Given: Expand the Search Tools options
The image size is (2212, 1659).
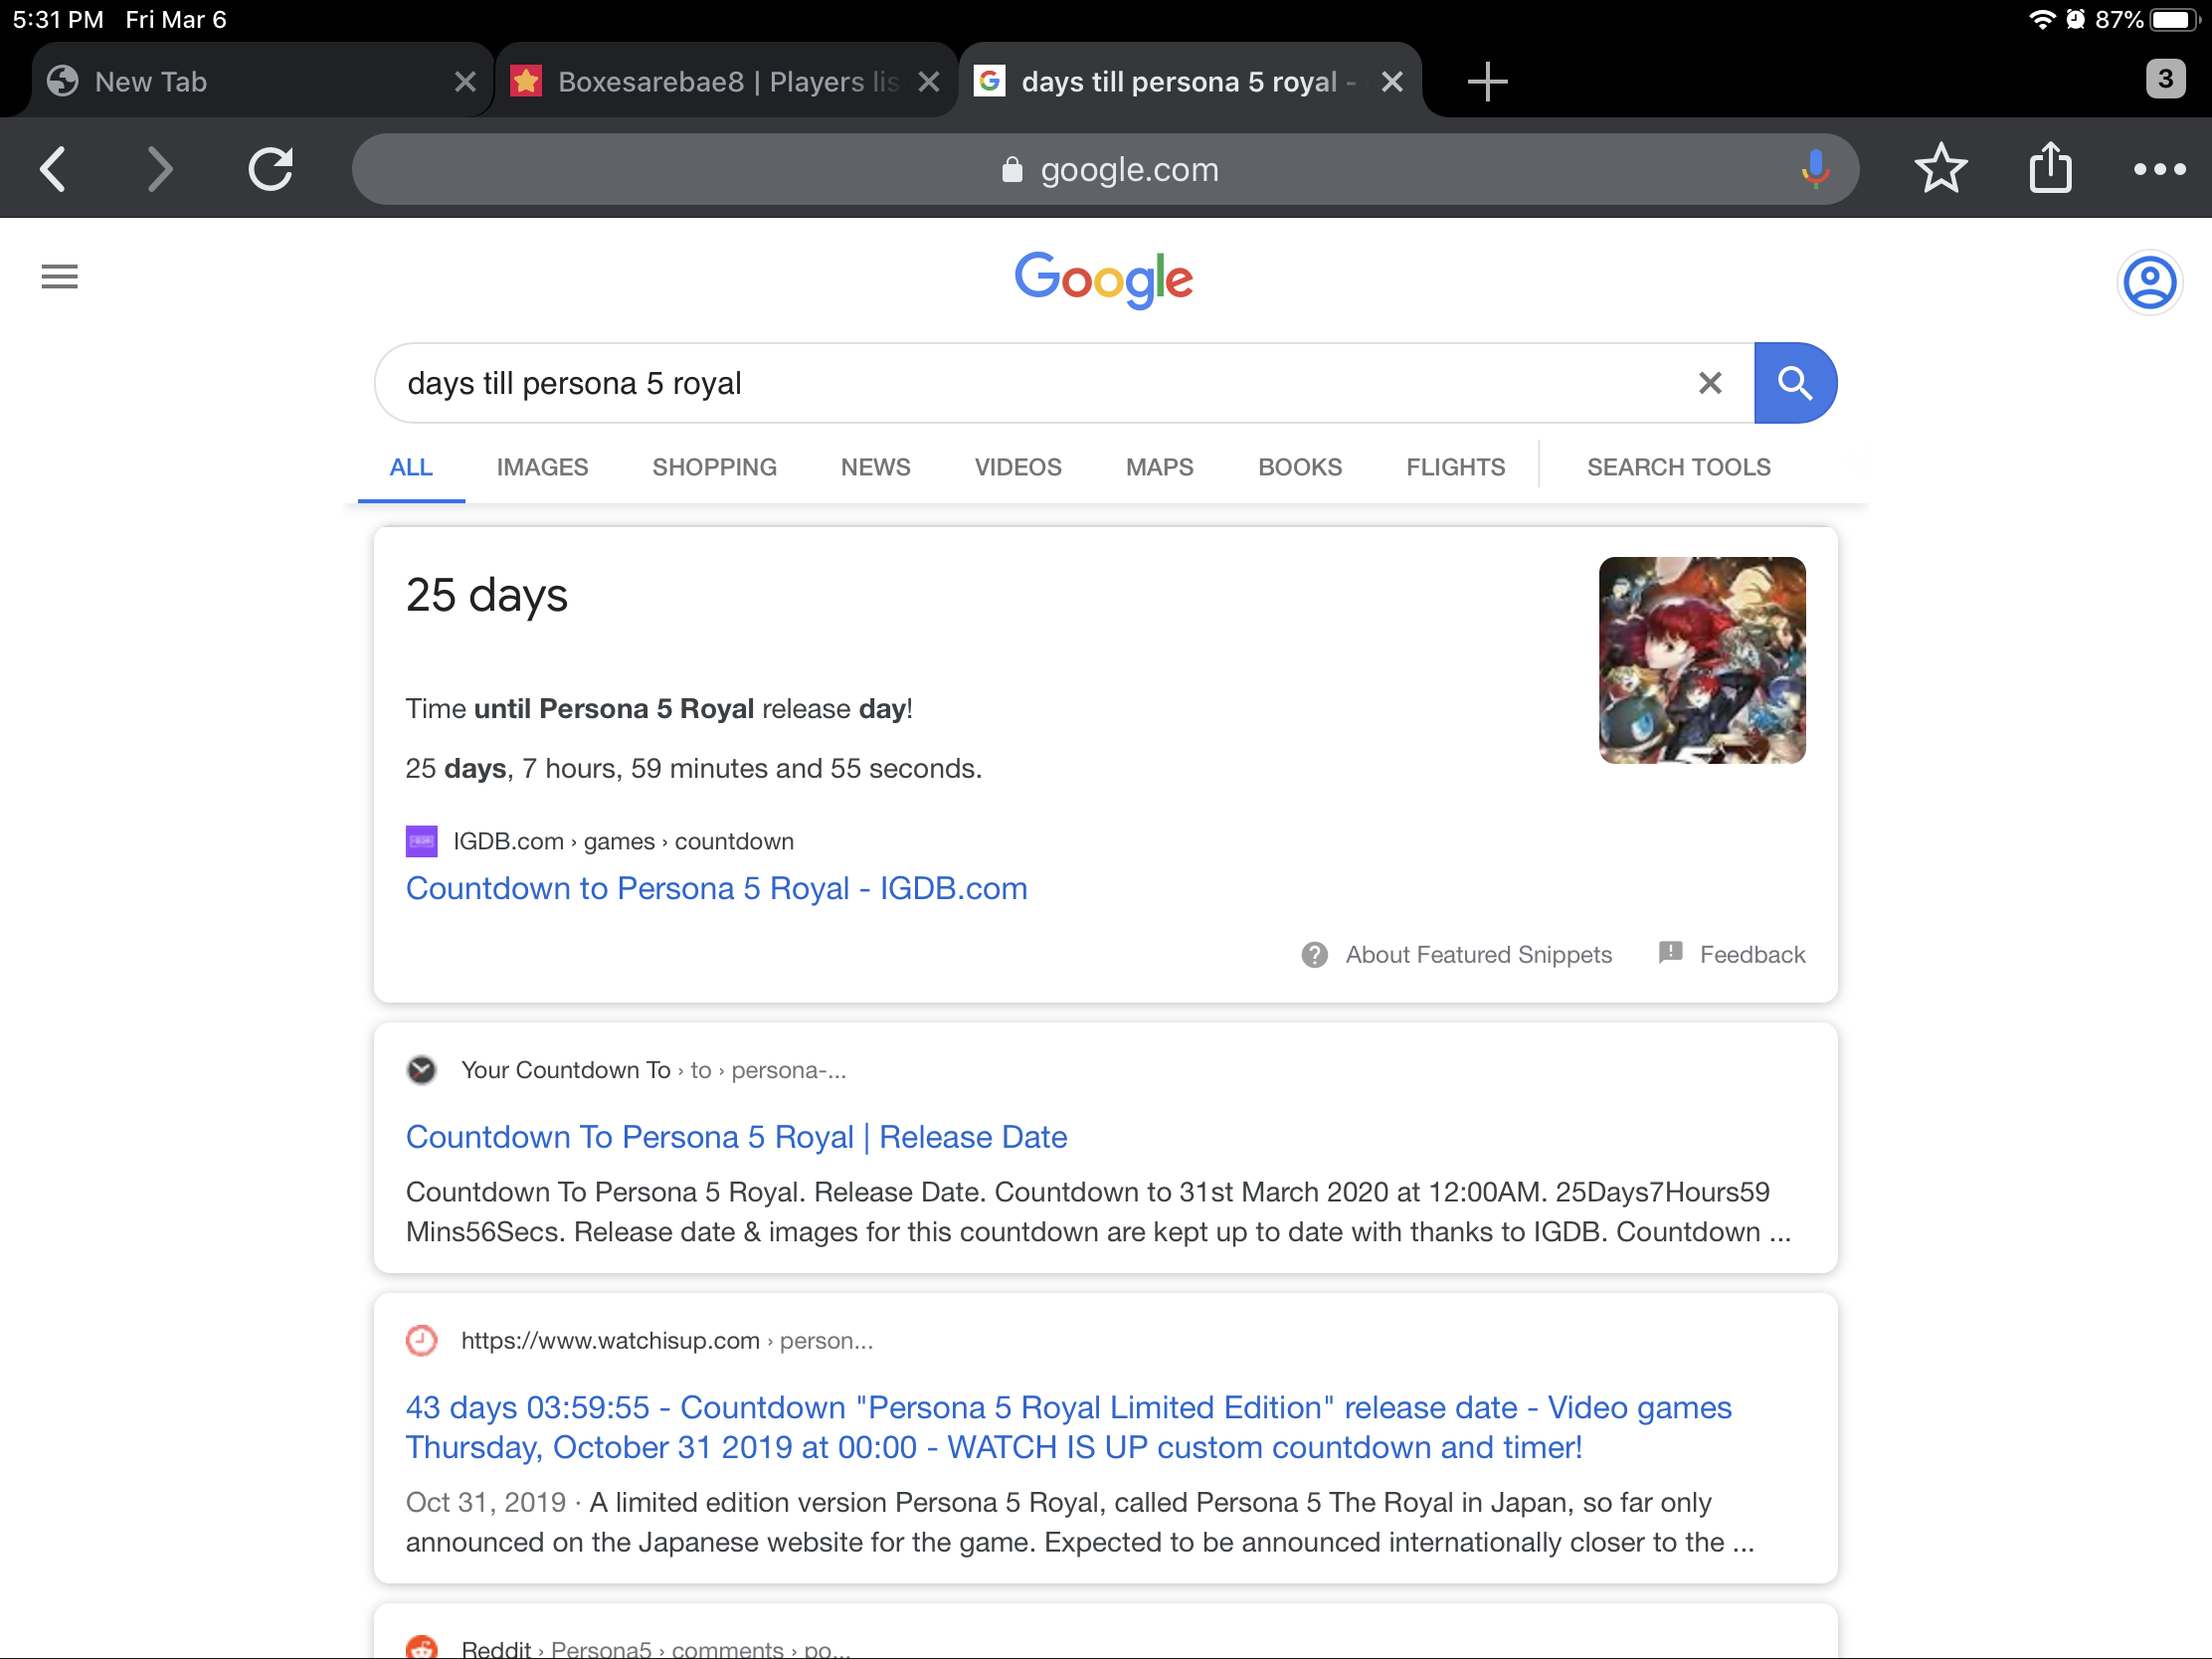Looking at the screenshot, I should tap(1677, 467).
